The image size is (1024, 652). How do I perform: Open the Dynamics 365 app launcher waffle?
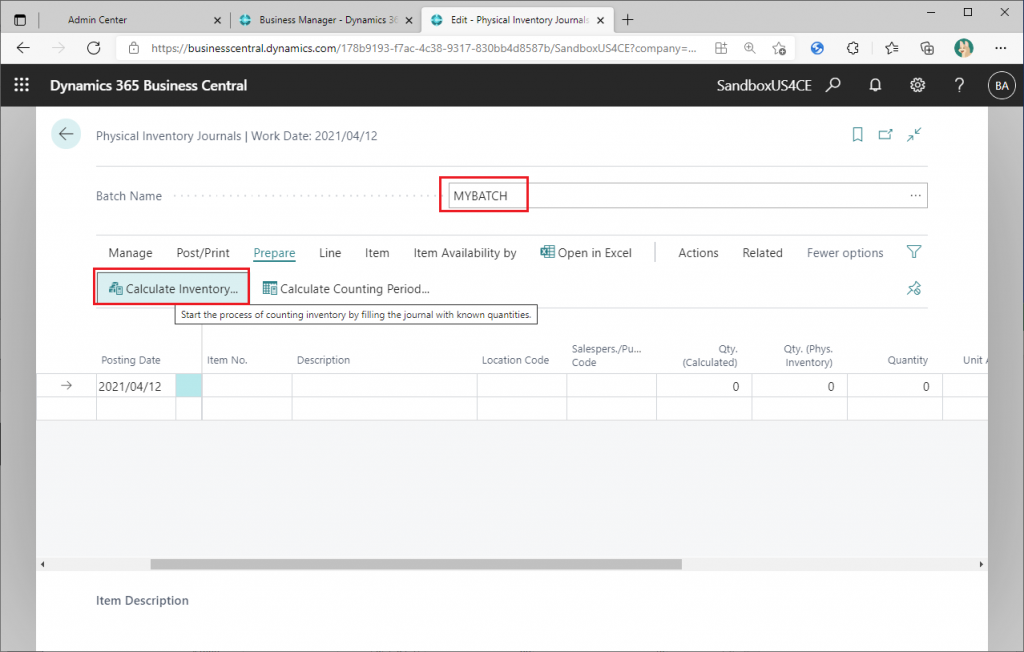(22, 85)
